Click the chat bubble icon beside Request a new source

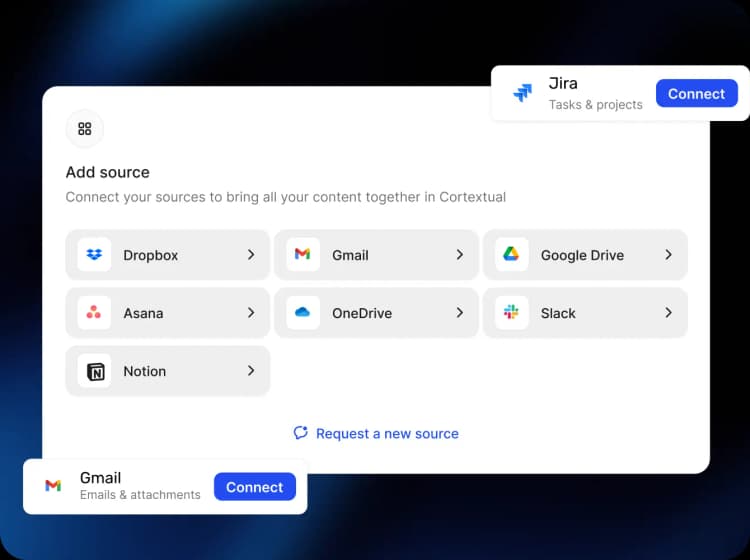coord(300,433)
